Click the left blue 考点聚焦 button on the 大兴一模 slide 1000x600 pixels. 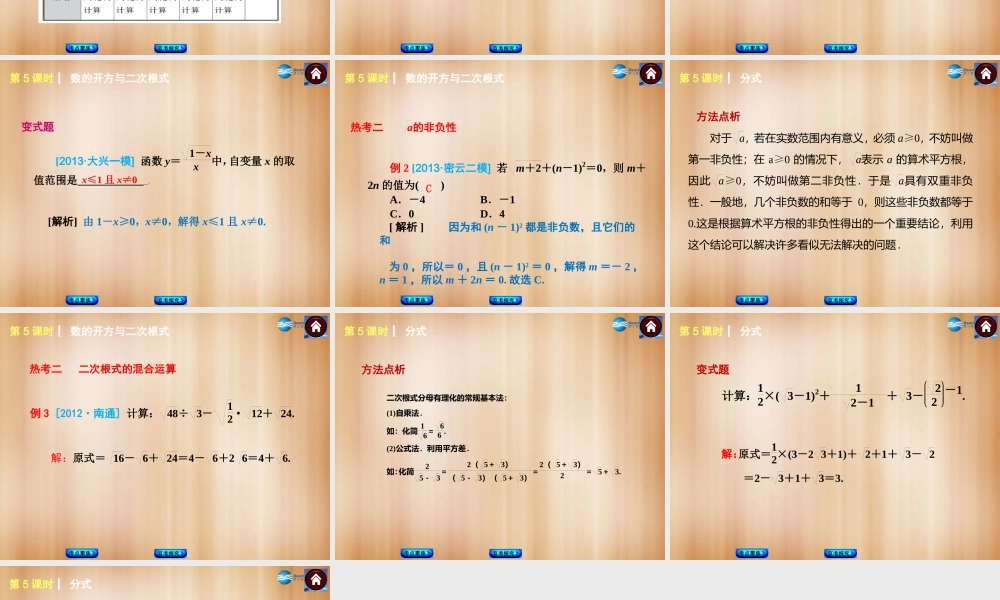(x=82, y=300)
